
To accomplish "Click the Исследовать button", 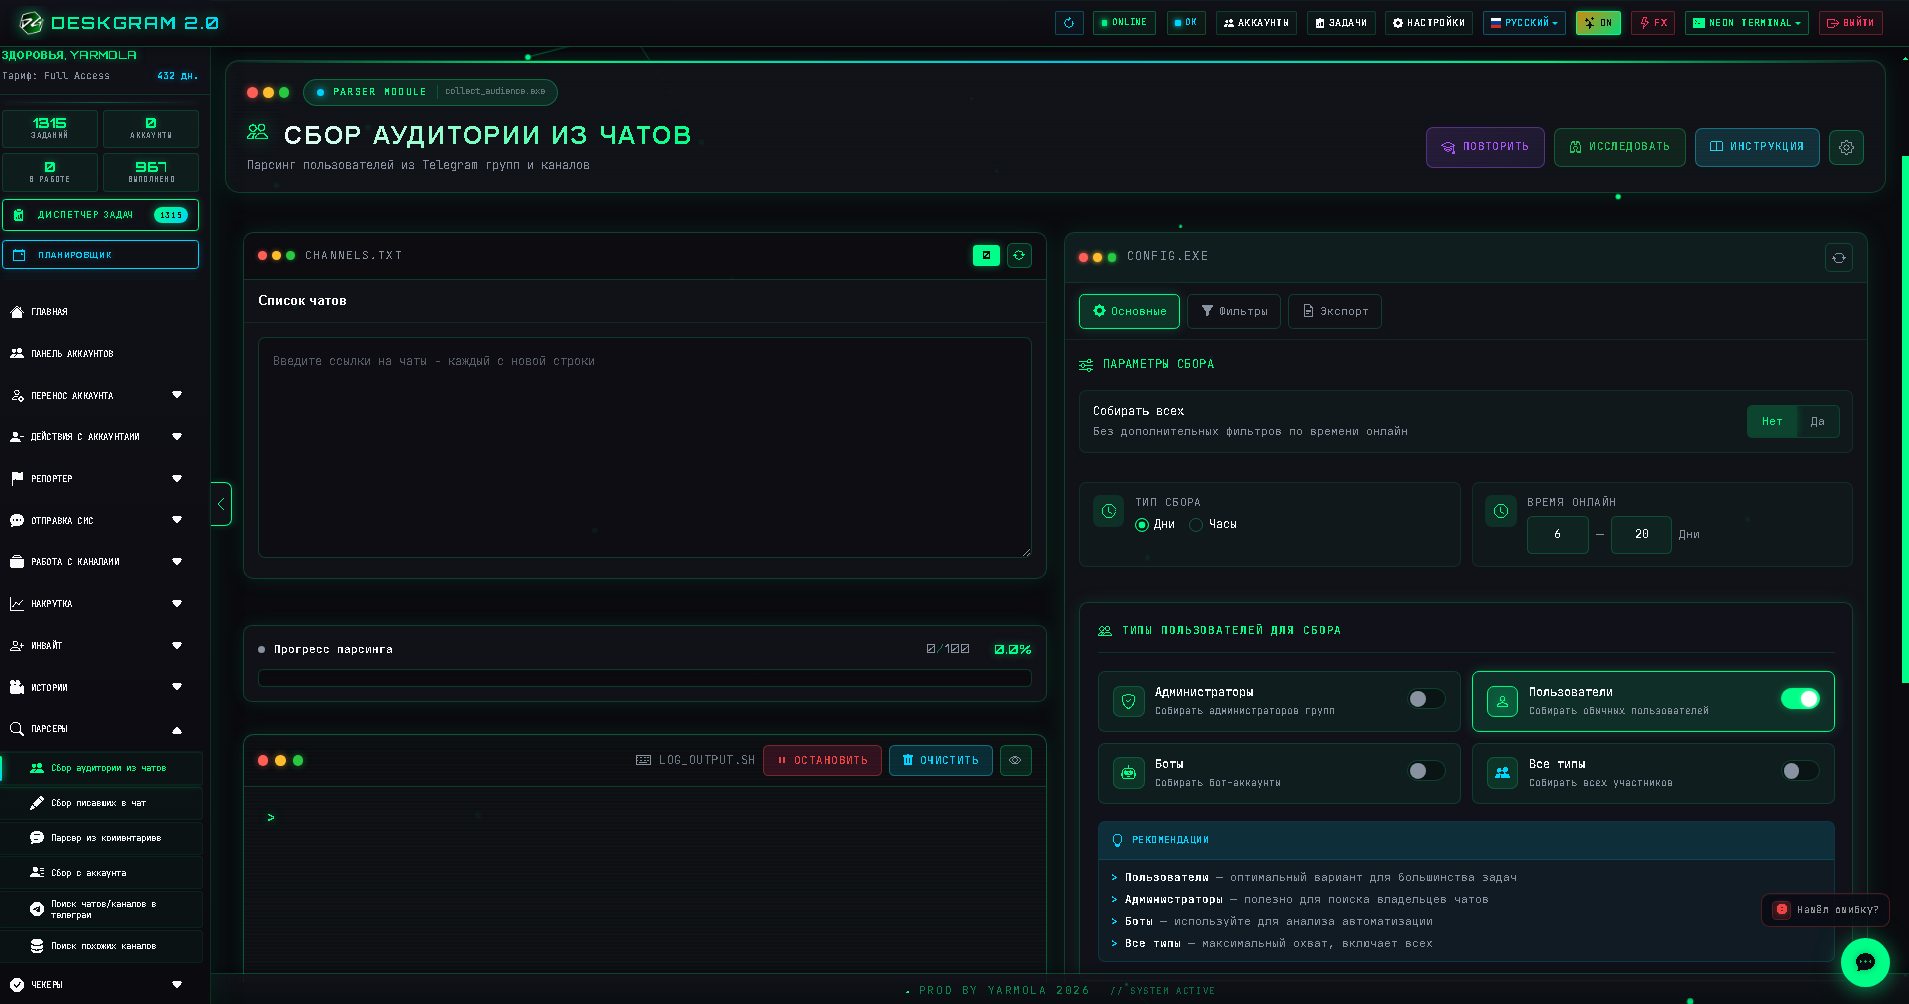I will (x=1620, y=147).
